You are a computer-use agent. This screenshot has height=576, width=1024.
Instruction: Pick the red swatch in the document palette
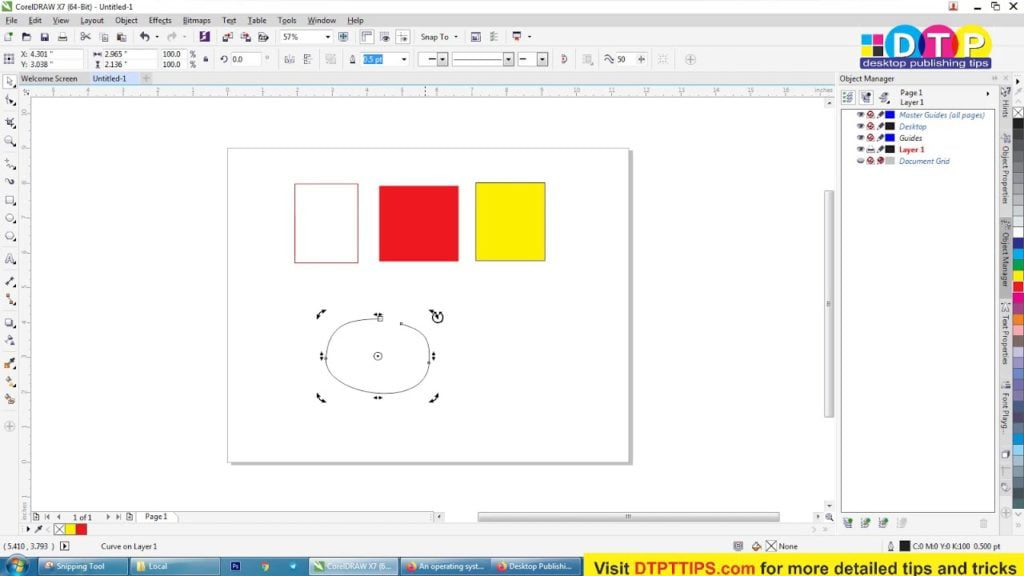[83, 529]
